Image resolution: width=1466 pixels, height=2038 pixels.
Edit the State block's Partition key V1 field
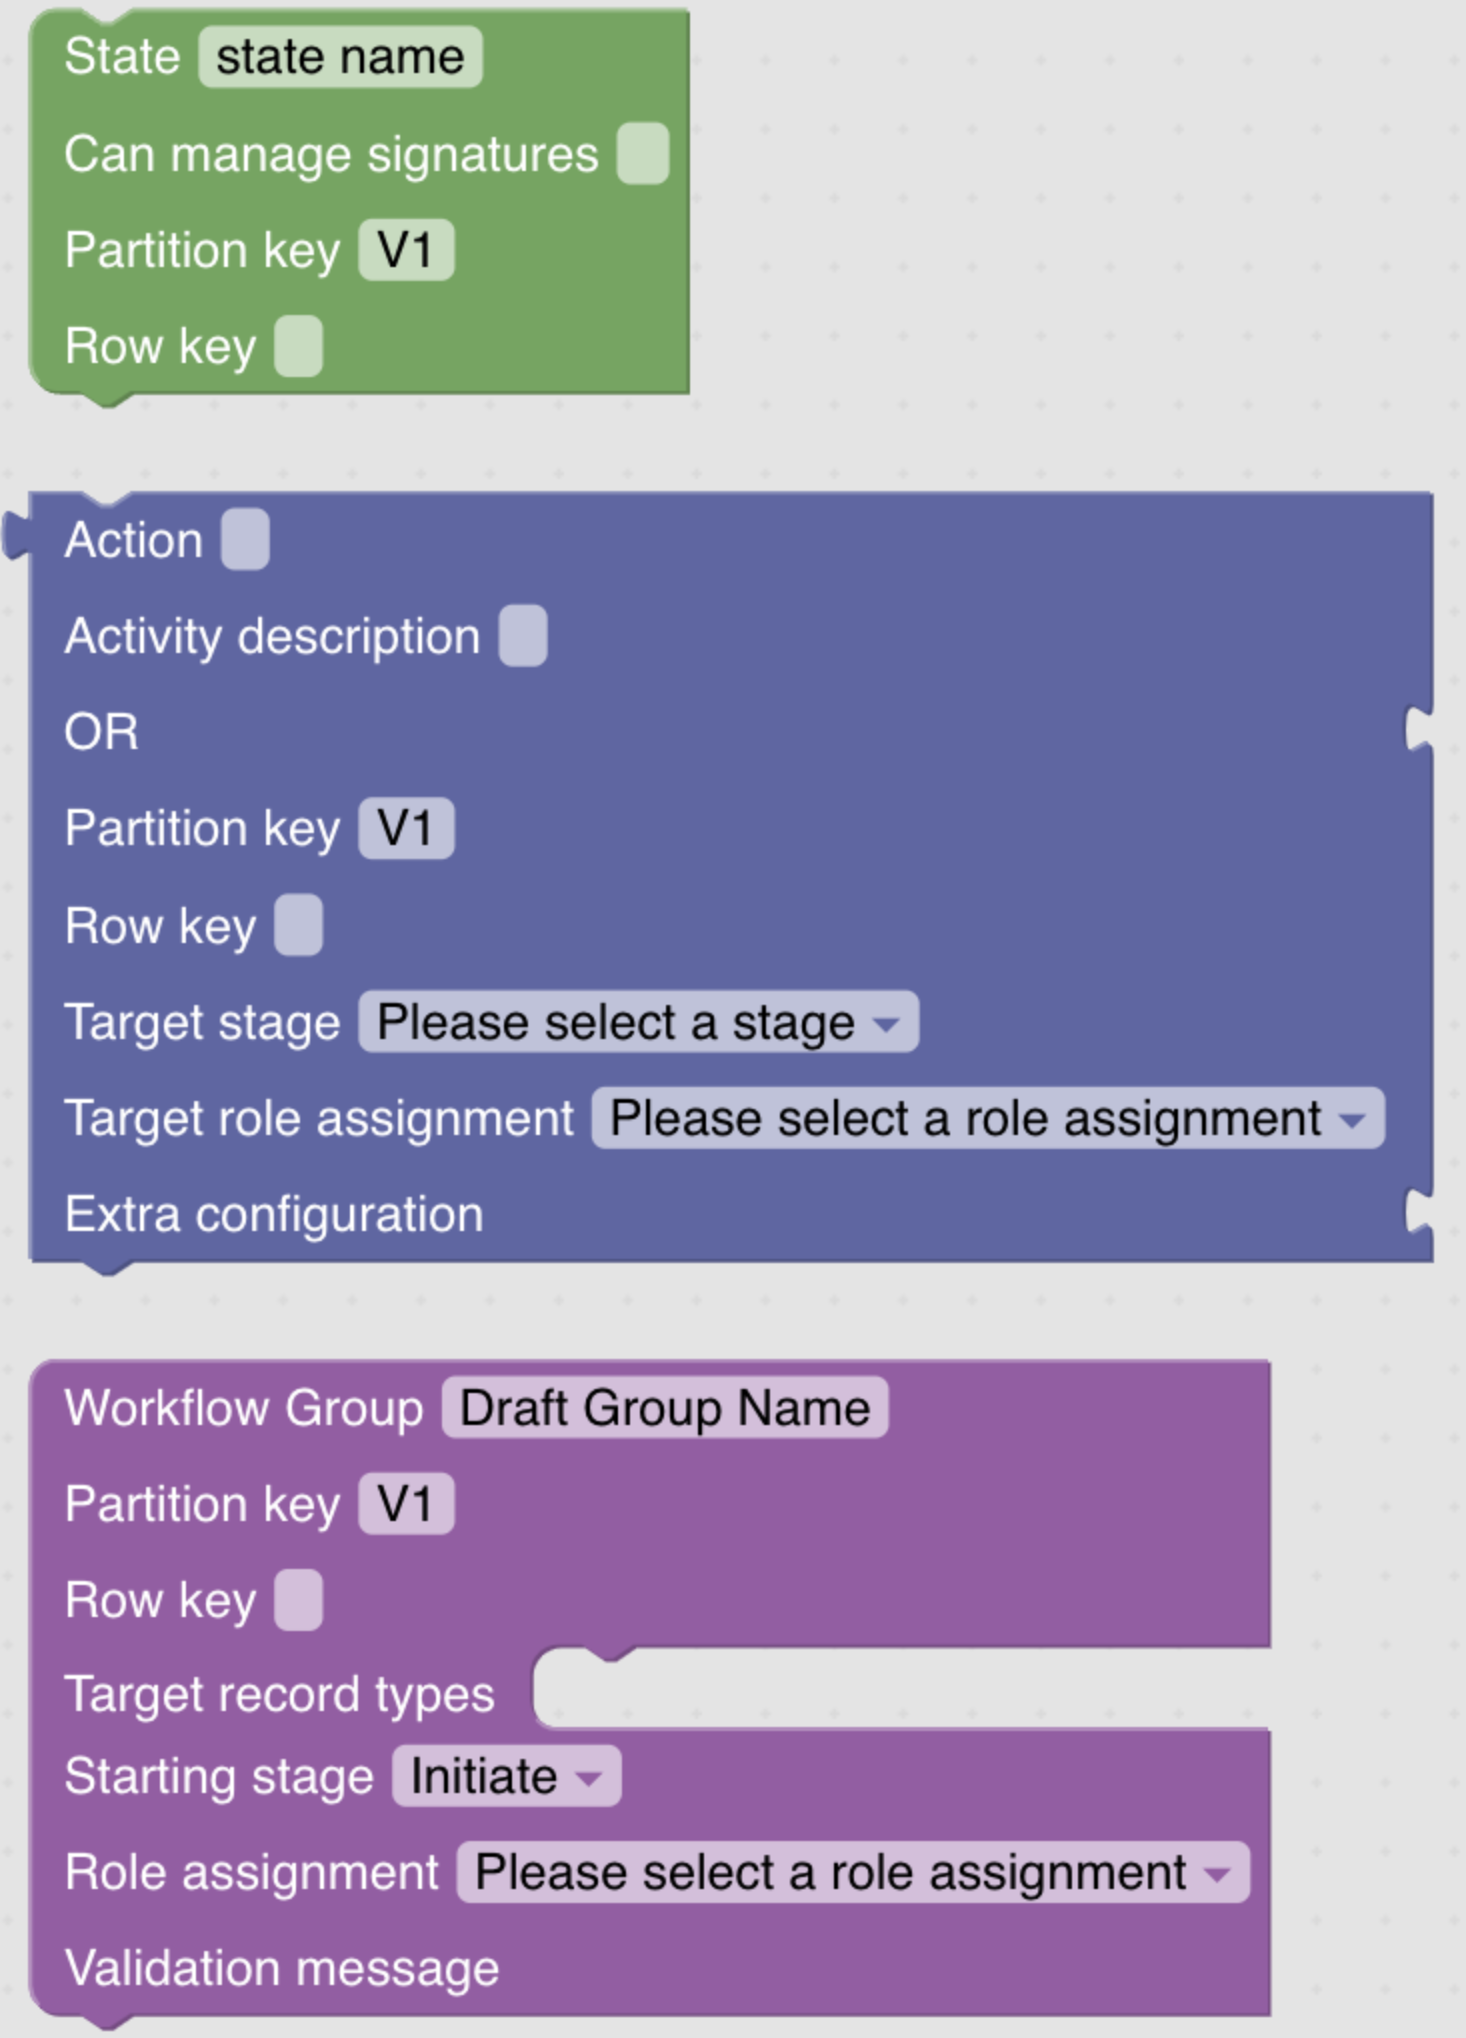click(x=406, y=250)
